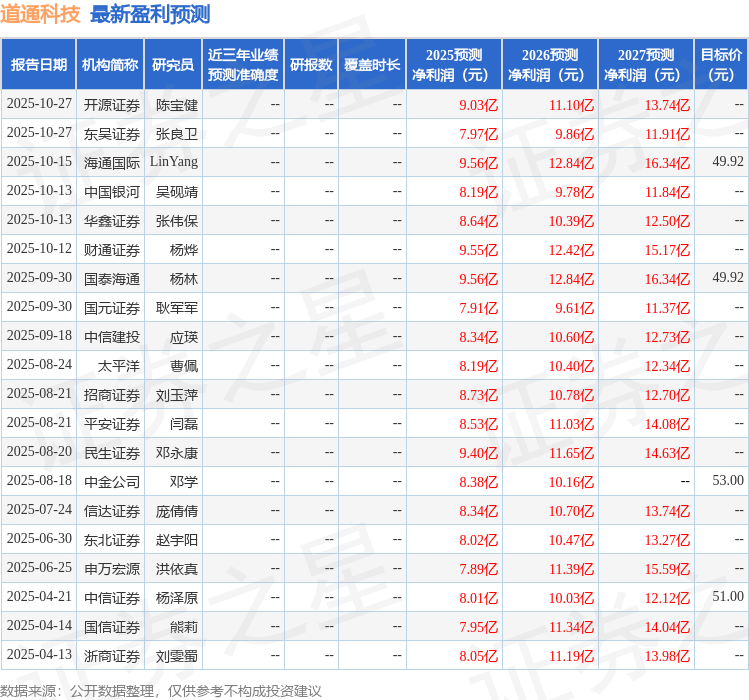Click 浙商证券 institution cell
The height and width of the screenshot is (700, 749).
(112, 656)
